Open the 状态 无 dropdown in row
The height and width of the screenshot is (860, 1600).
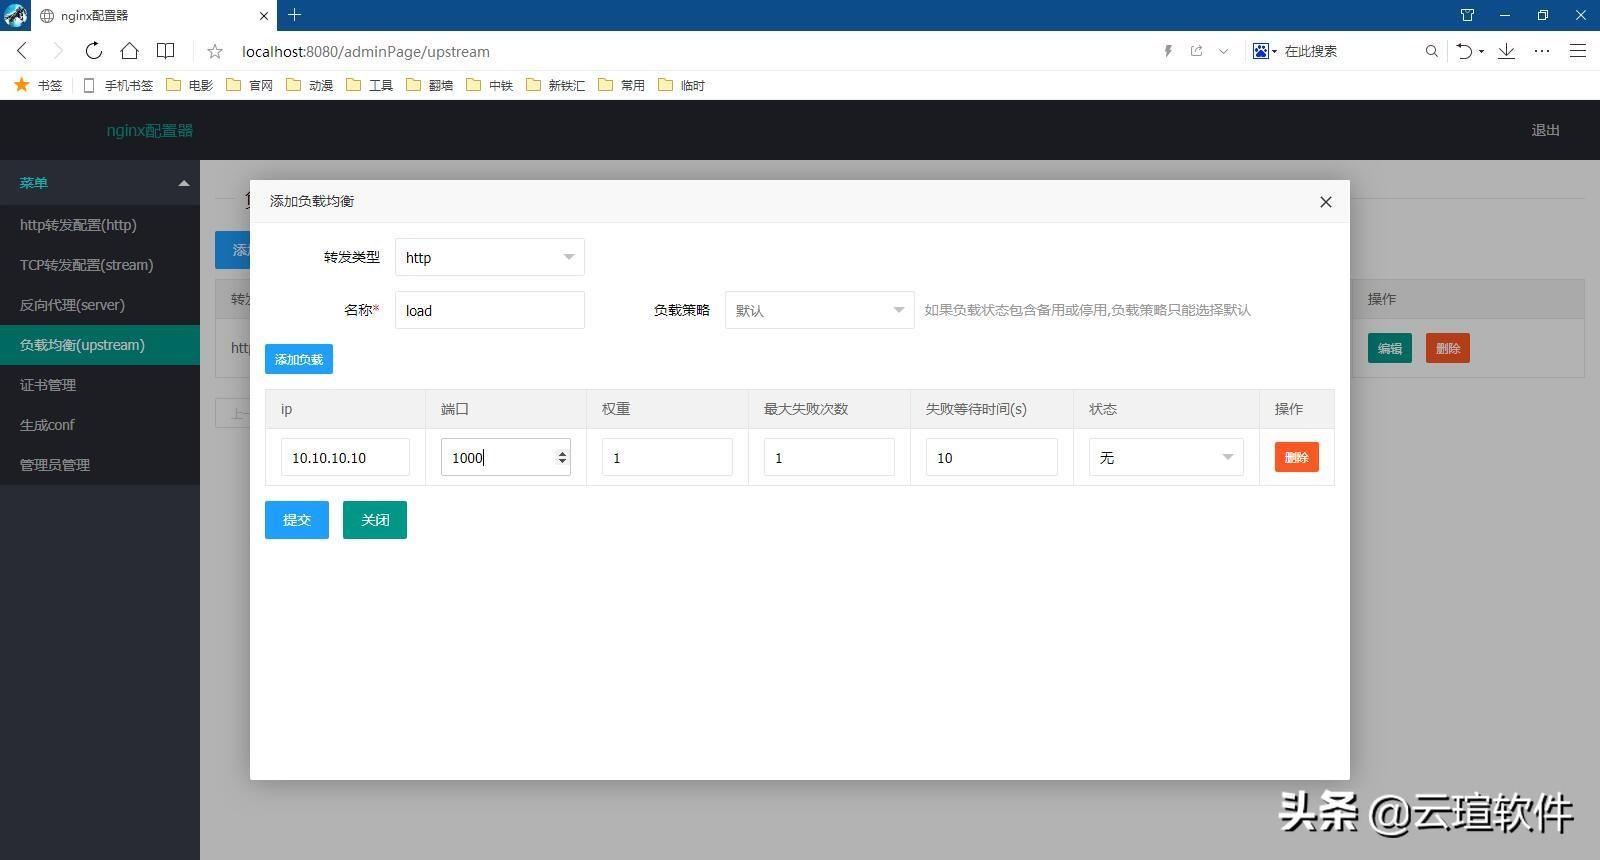pos(1166,457)
